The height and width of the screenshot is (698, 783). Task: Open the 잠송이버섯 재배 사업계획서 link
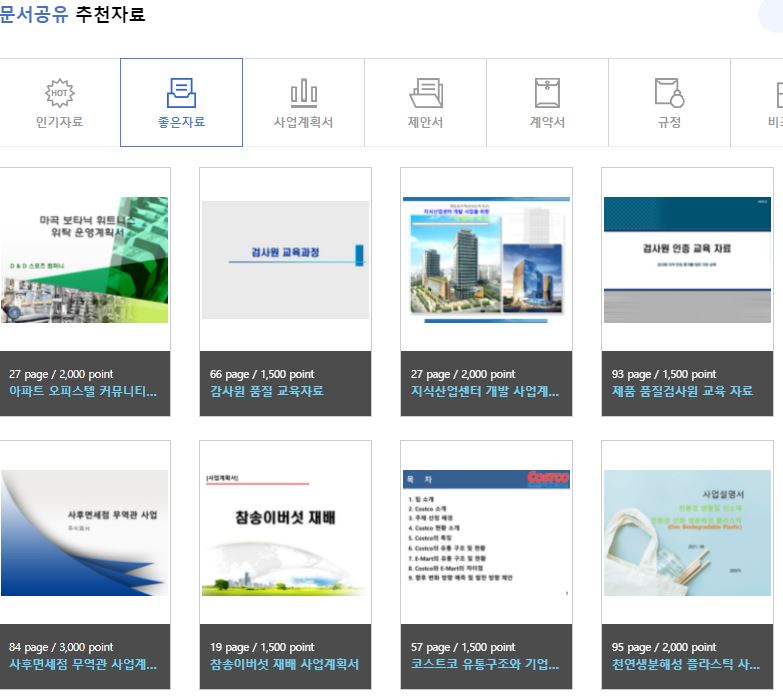(x=284, y=664)
